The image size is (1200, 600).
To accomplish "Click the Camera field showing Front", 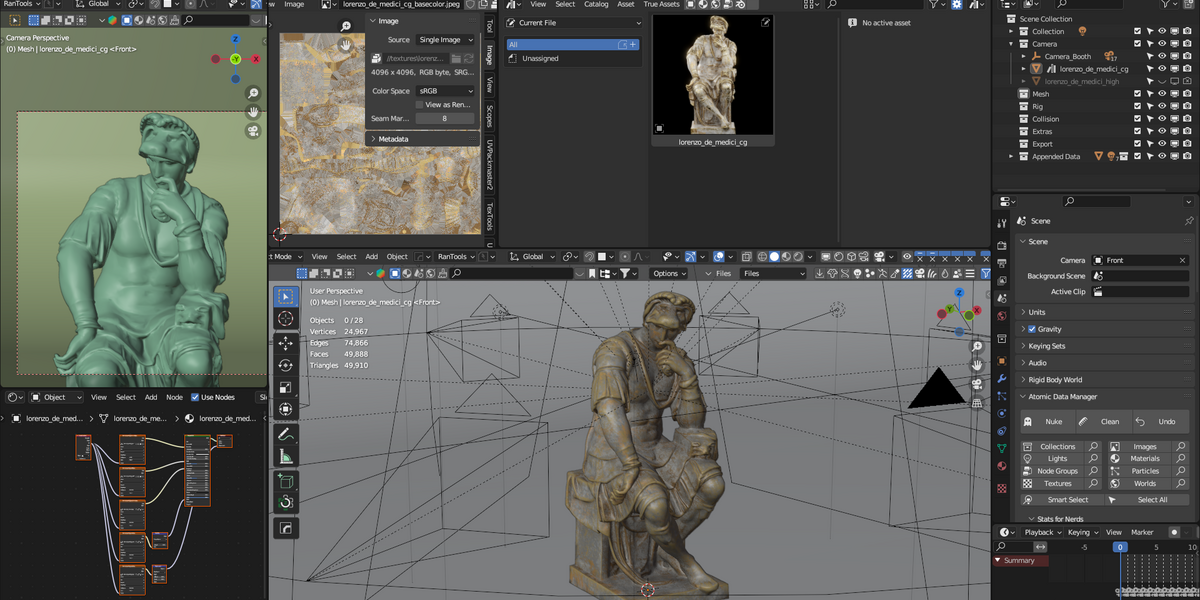I will 1140,260.
